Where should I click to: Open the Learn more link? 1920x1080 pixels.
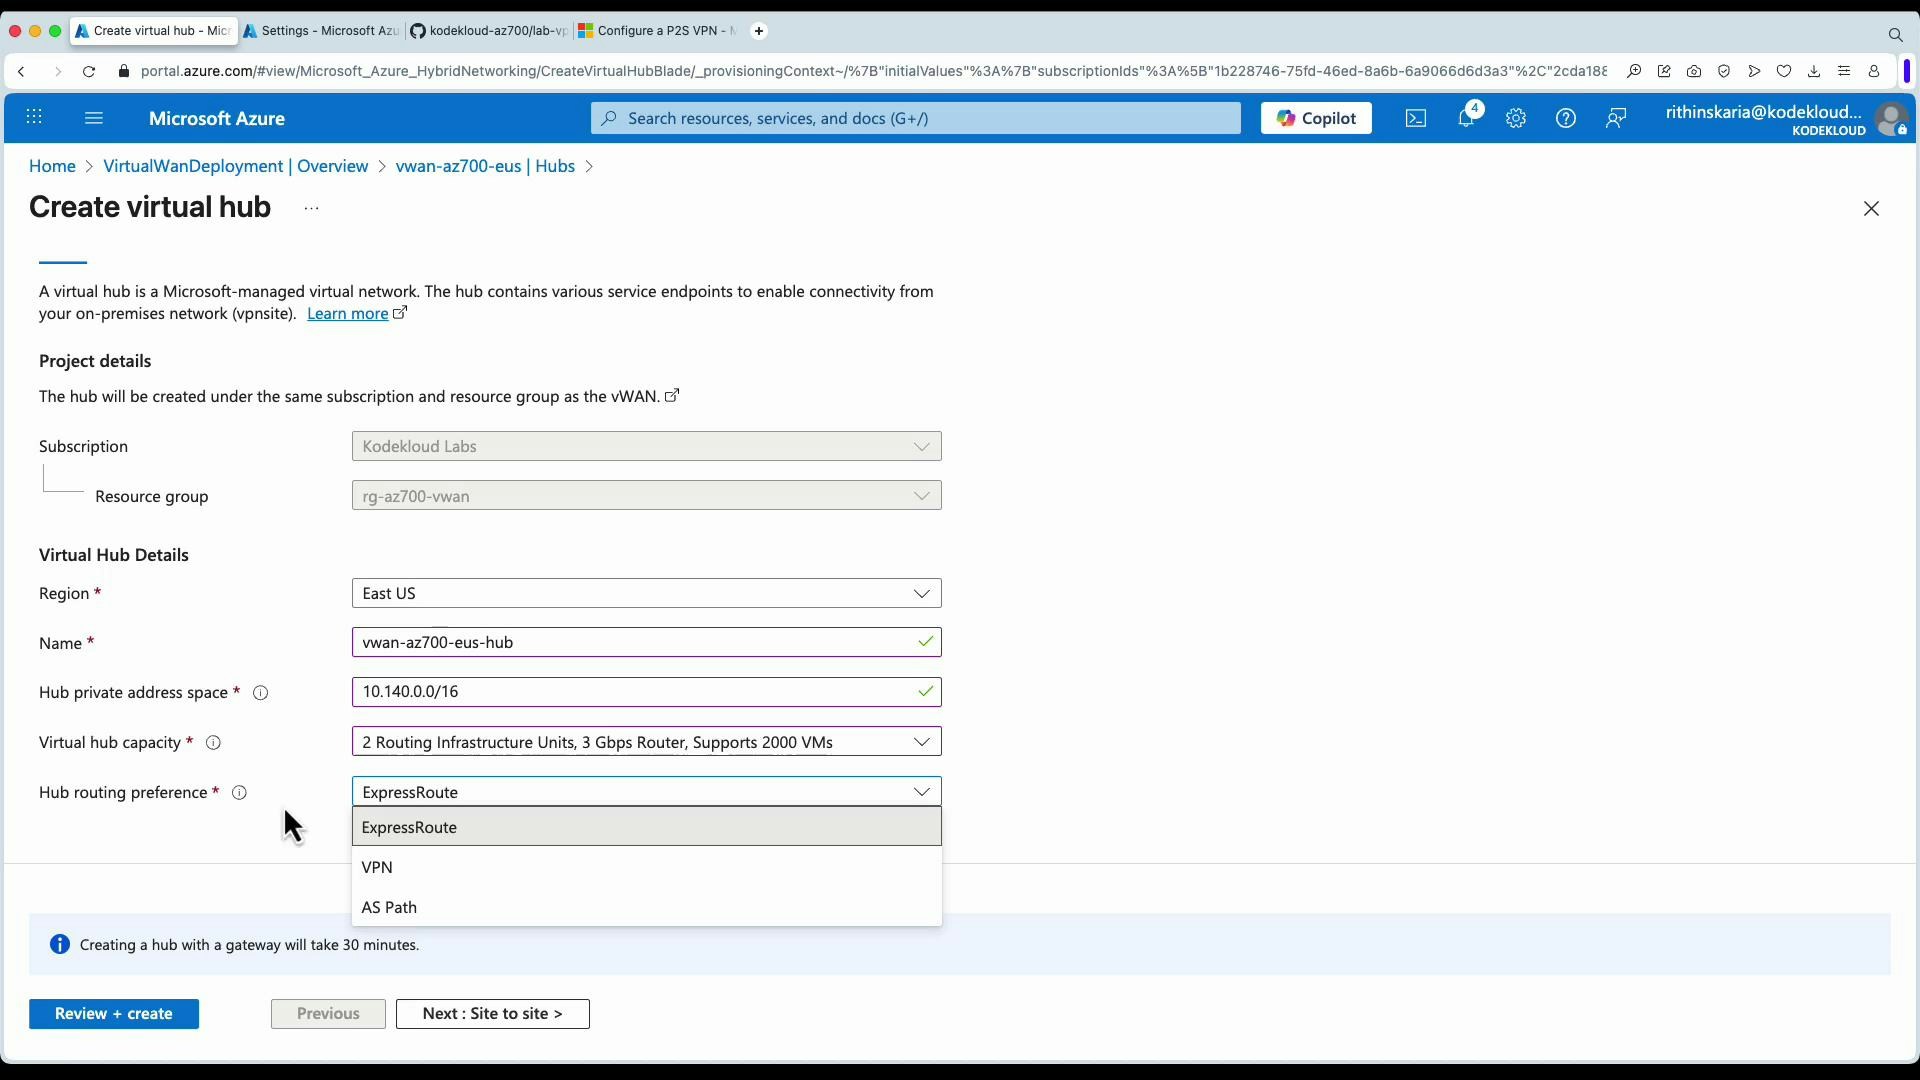click(x=347, y=313)
